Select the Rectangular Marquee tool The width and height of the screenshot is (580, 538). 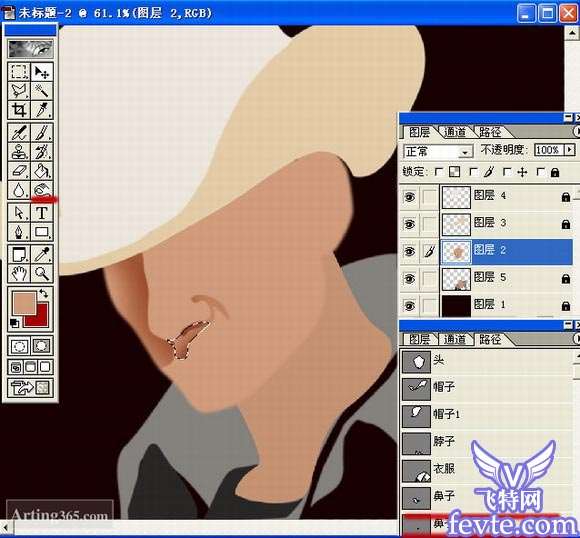point(19,71)
